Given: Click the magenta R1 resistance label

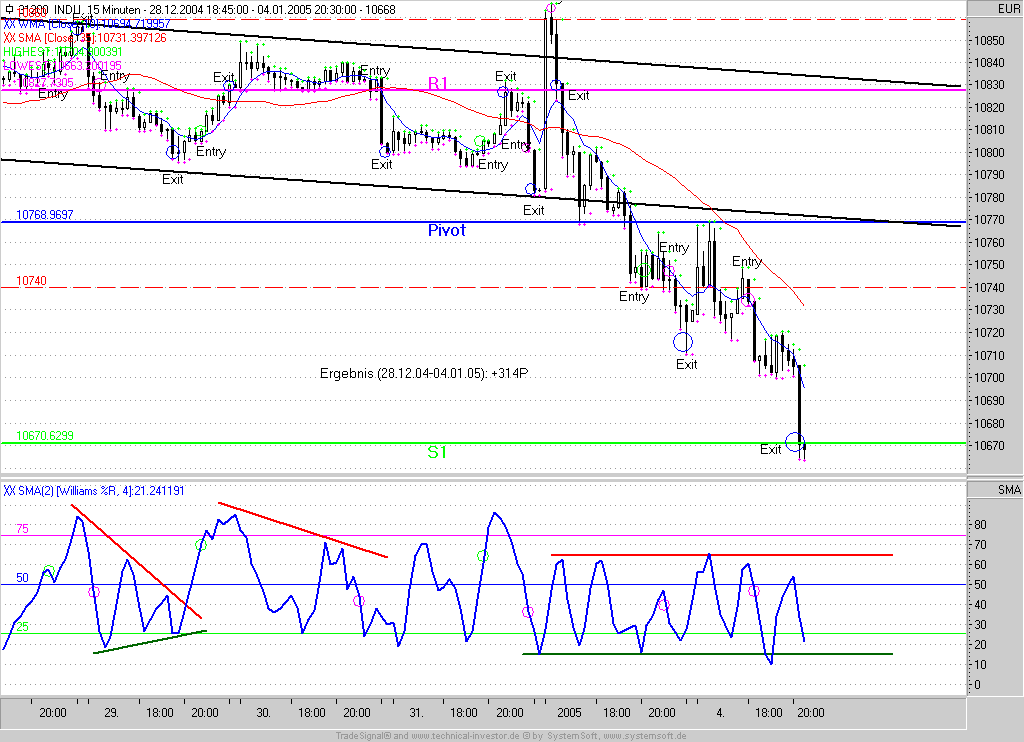Looking at the screenshot, I should tap(439, 82).
